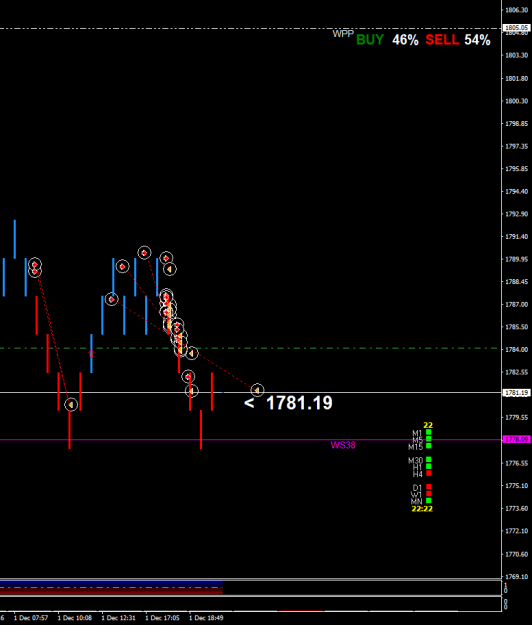Click the yellow 22 above M1

click(x=428, y=425)
